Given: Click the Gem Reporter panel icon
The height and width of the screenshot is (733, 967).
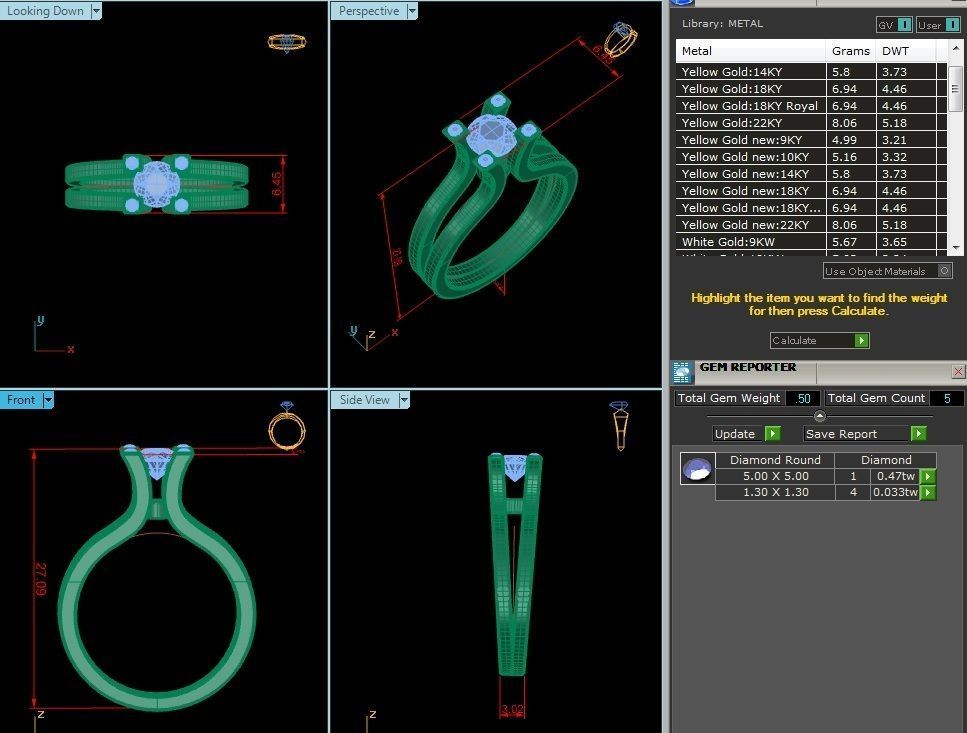Looking at the screenshot, I should click(681, 372).
